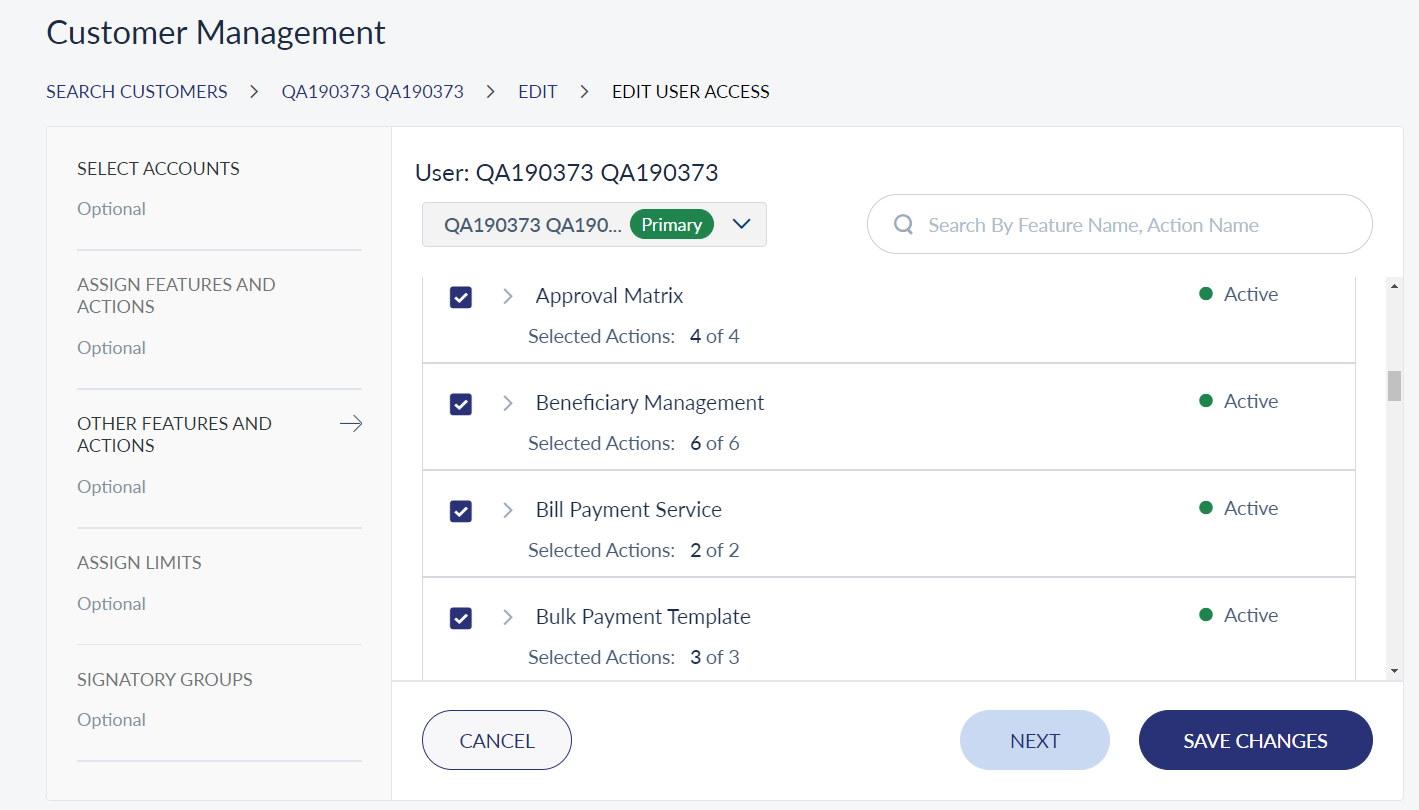Click the scrollbar down arrow

pos(1394,670)
